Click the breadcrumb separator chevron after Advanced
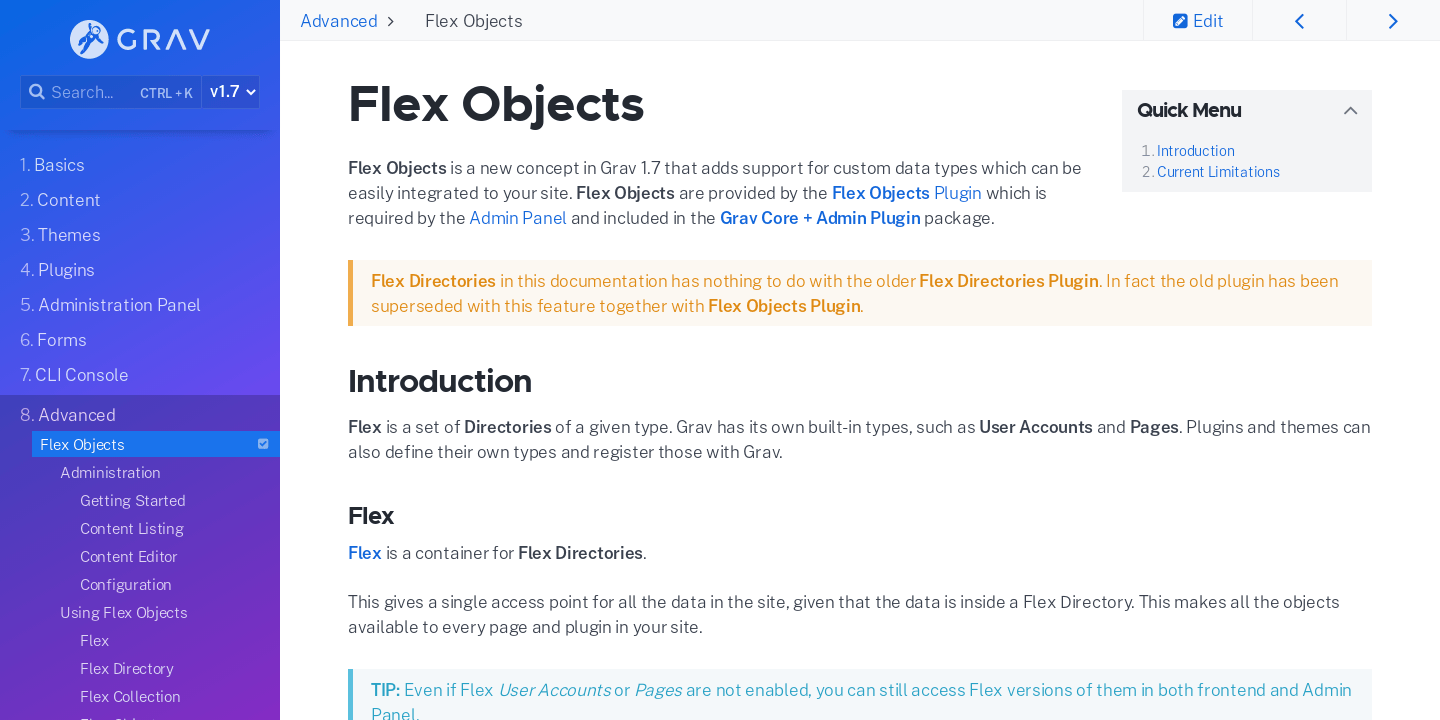Screen dimensions: 1440x720 point(390,21)
